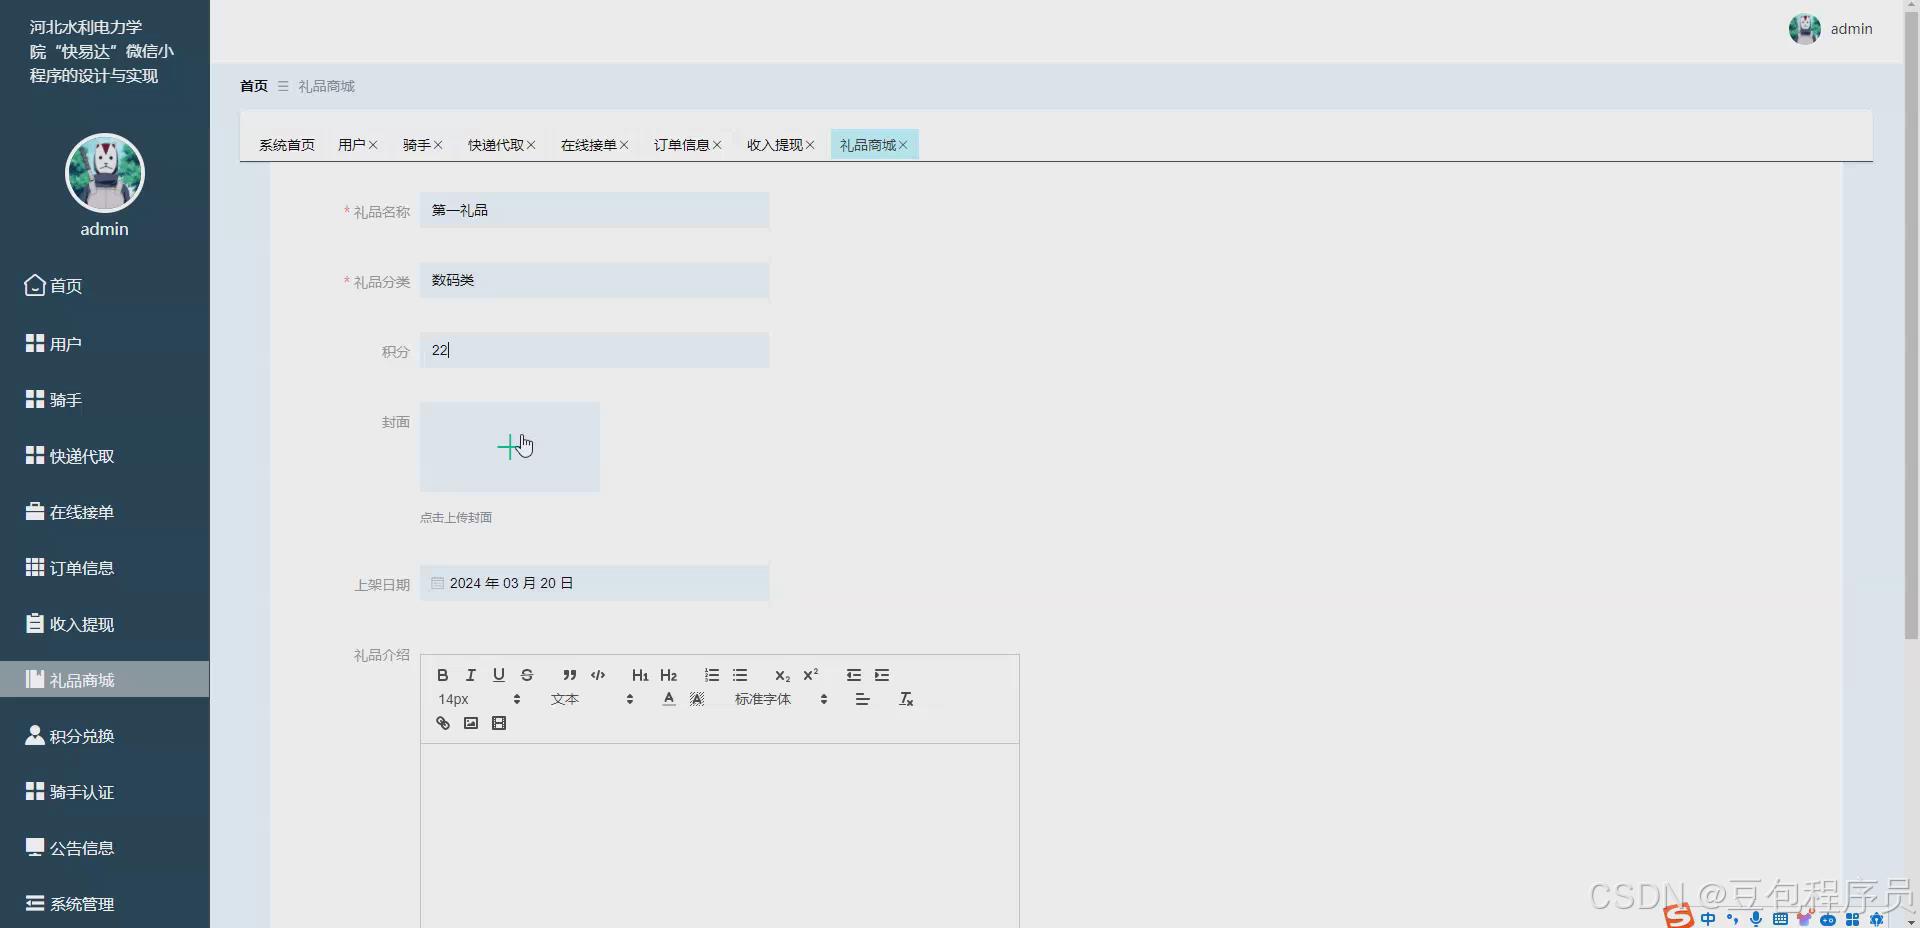Open the Sogou input method logo

coord(1678,916)
